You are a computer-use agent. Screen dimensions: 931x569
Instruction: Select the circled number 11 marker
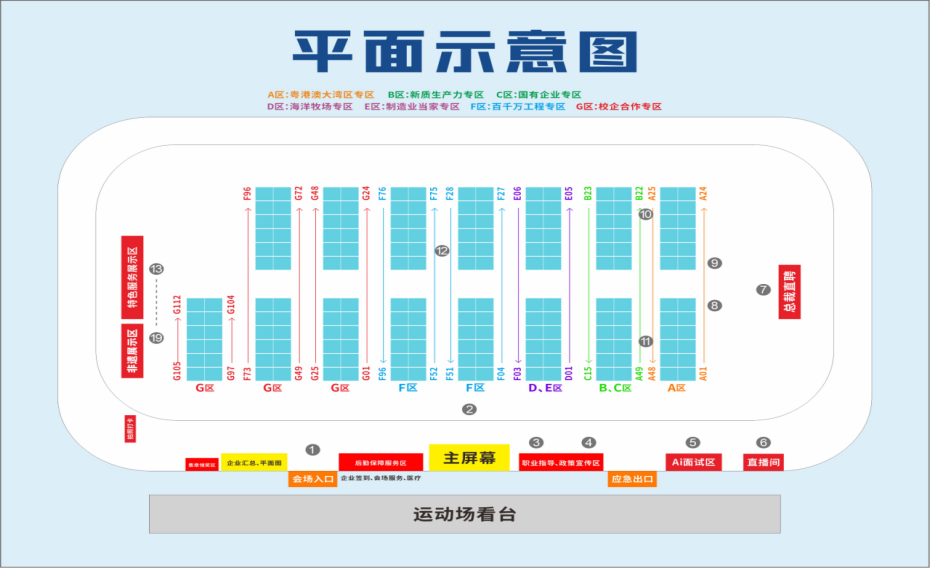click(x=645, y=342)
